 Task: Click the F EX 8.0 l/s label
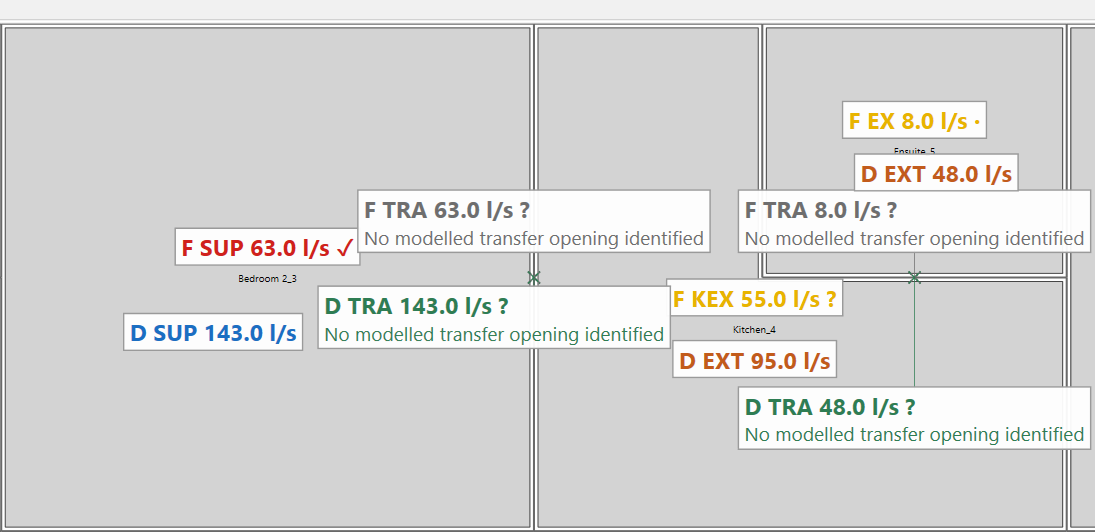[x=914, y=120]
